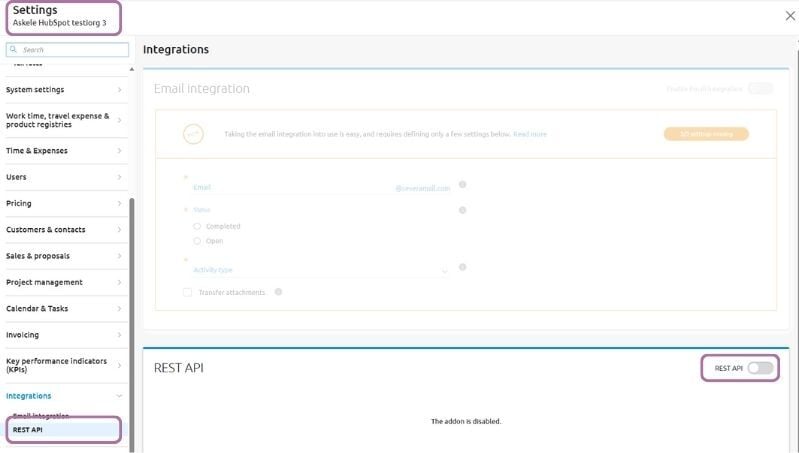This screenshot has height=453, width=799.
Task: Click 'Askele HubSpot testiorg 3' organization name
Action: tap(60, 23)
